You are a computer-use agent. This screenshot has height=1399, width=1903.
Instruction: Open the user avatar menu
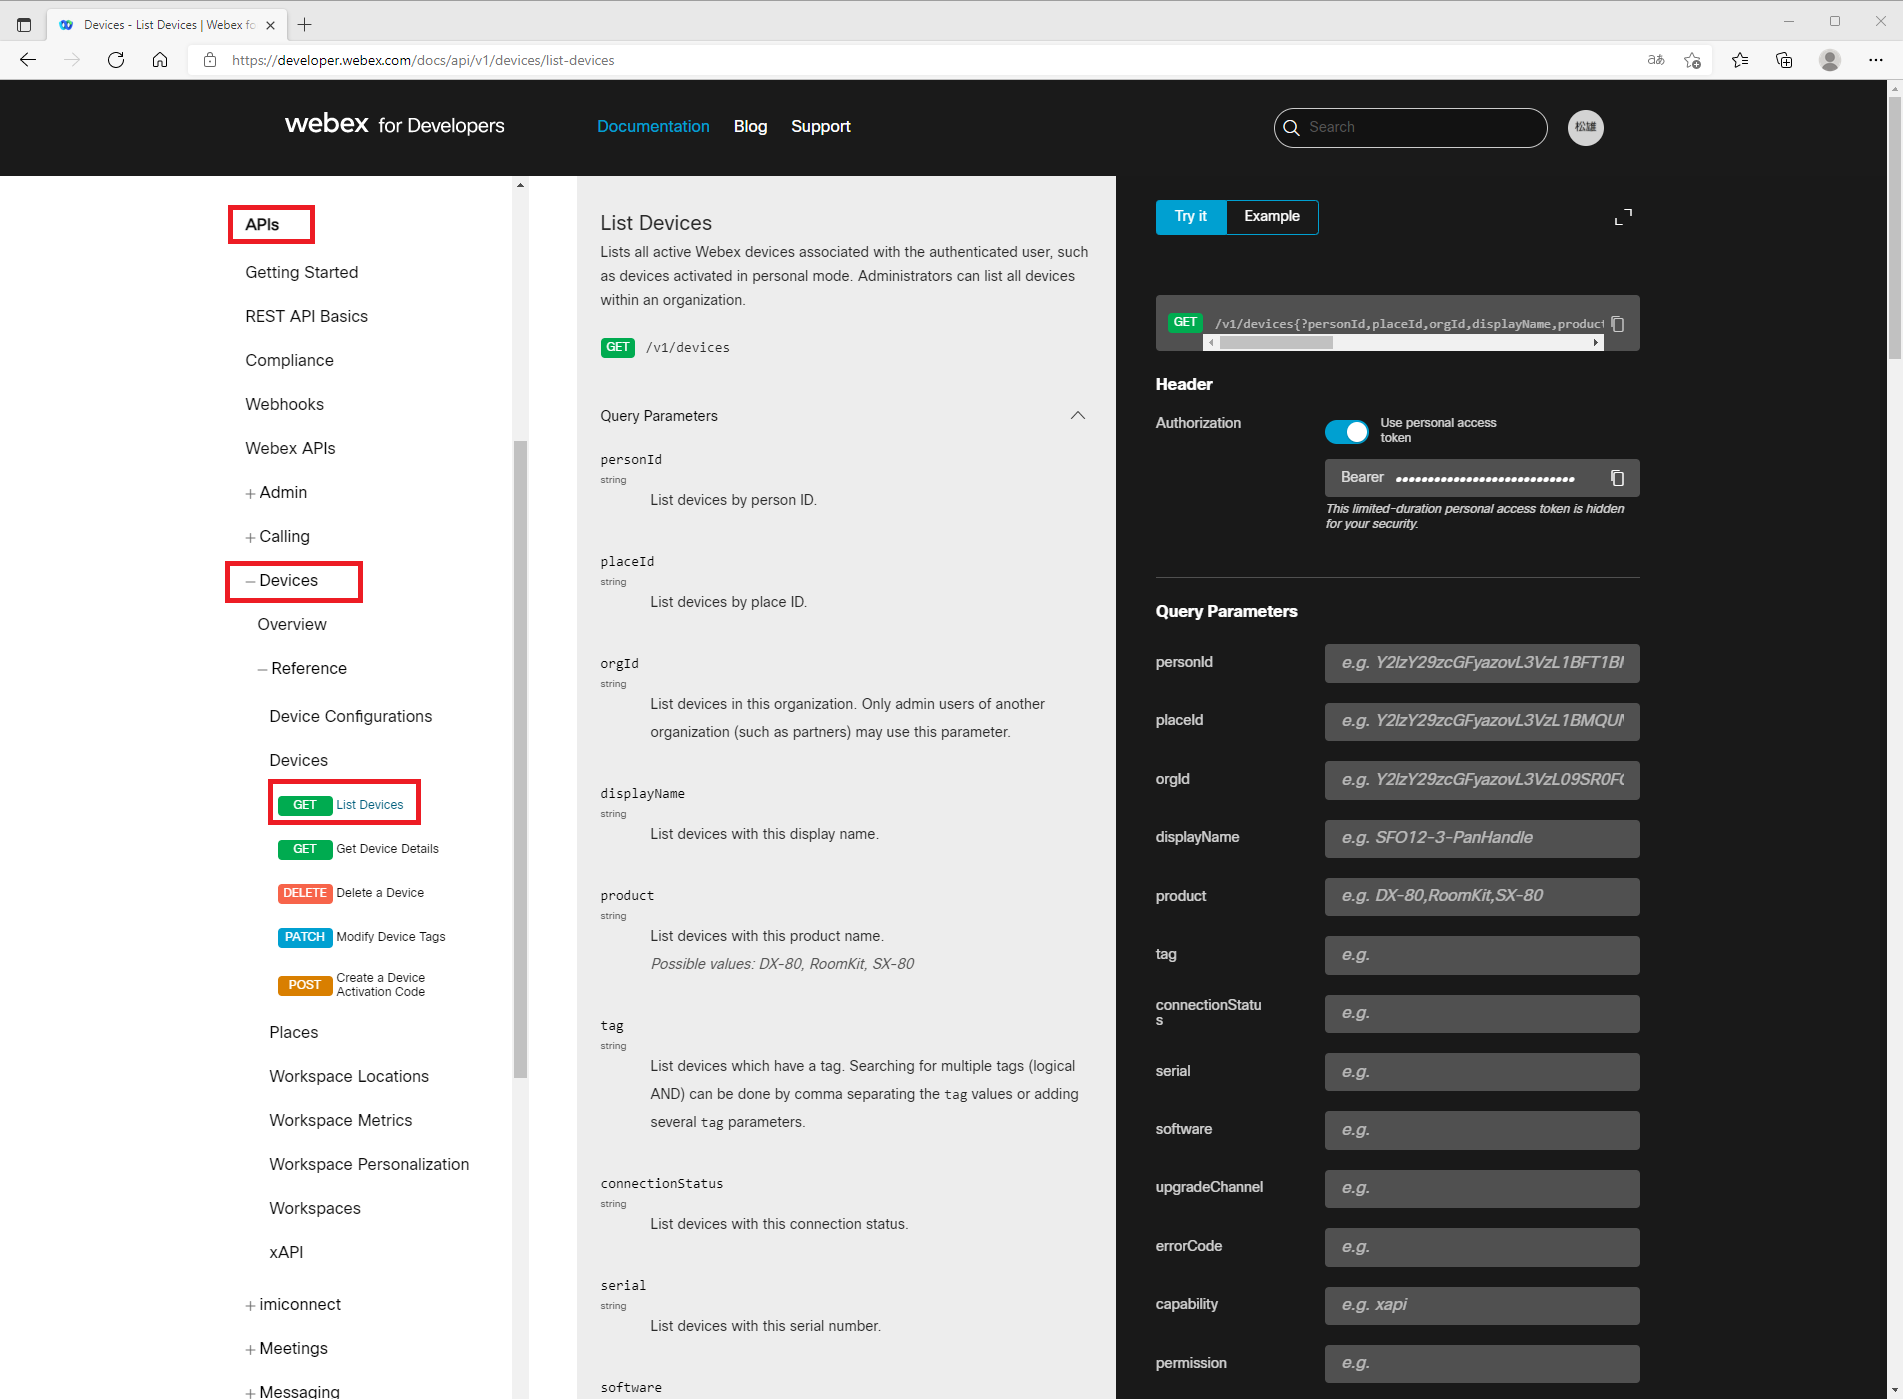pyautogui.click(x=1585, y=127)
